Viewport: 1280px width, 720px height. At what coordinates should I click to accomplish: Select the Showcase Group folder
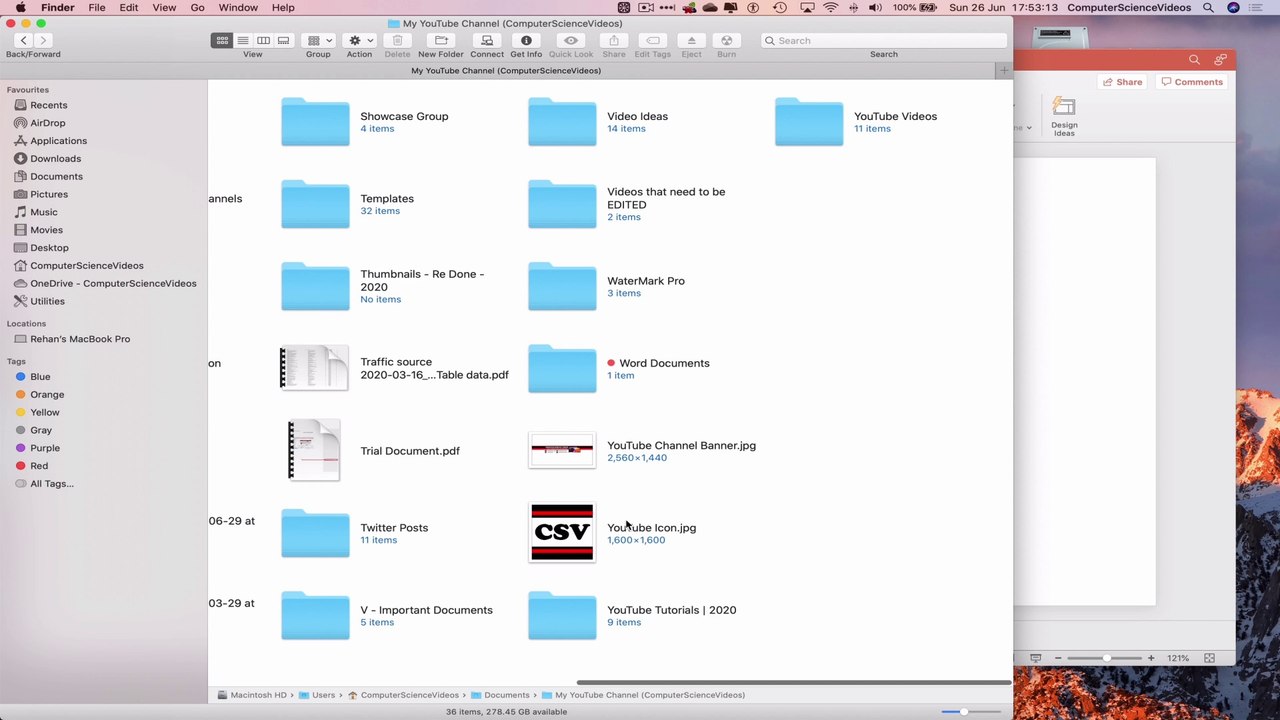(315, 122)
